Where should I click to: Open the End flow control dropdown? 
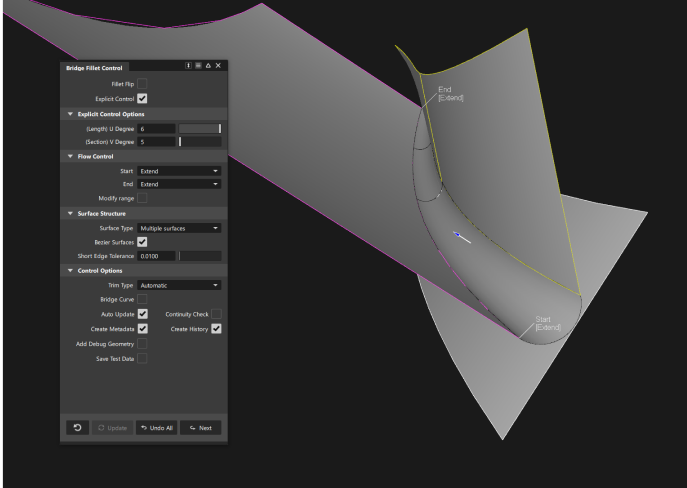[179, 184]
